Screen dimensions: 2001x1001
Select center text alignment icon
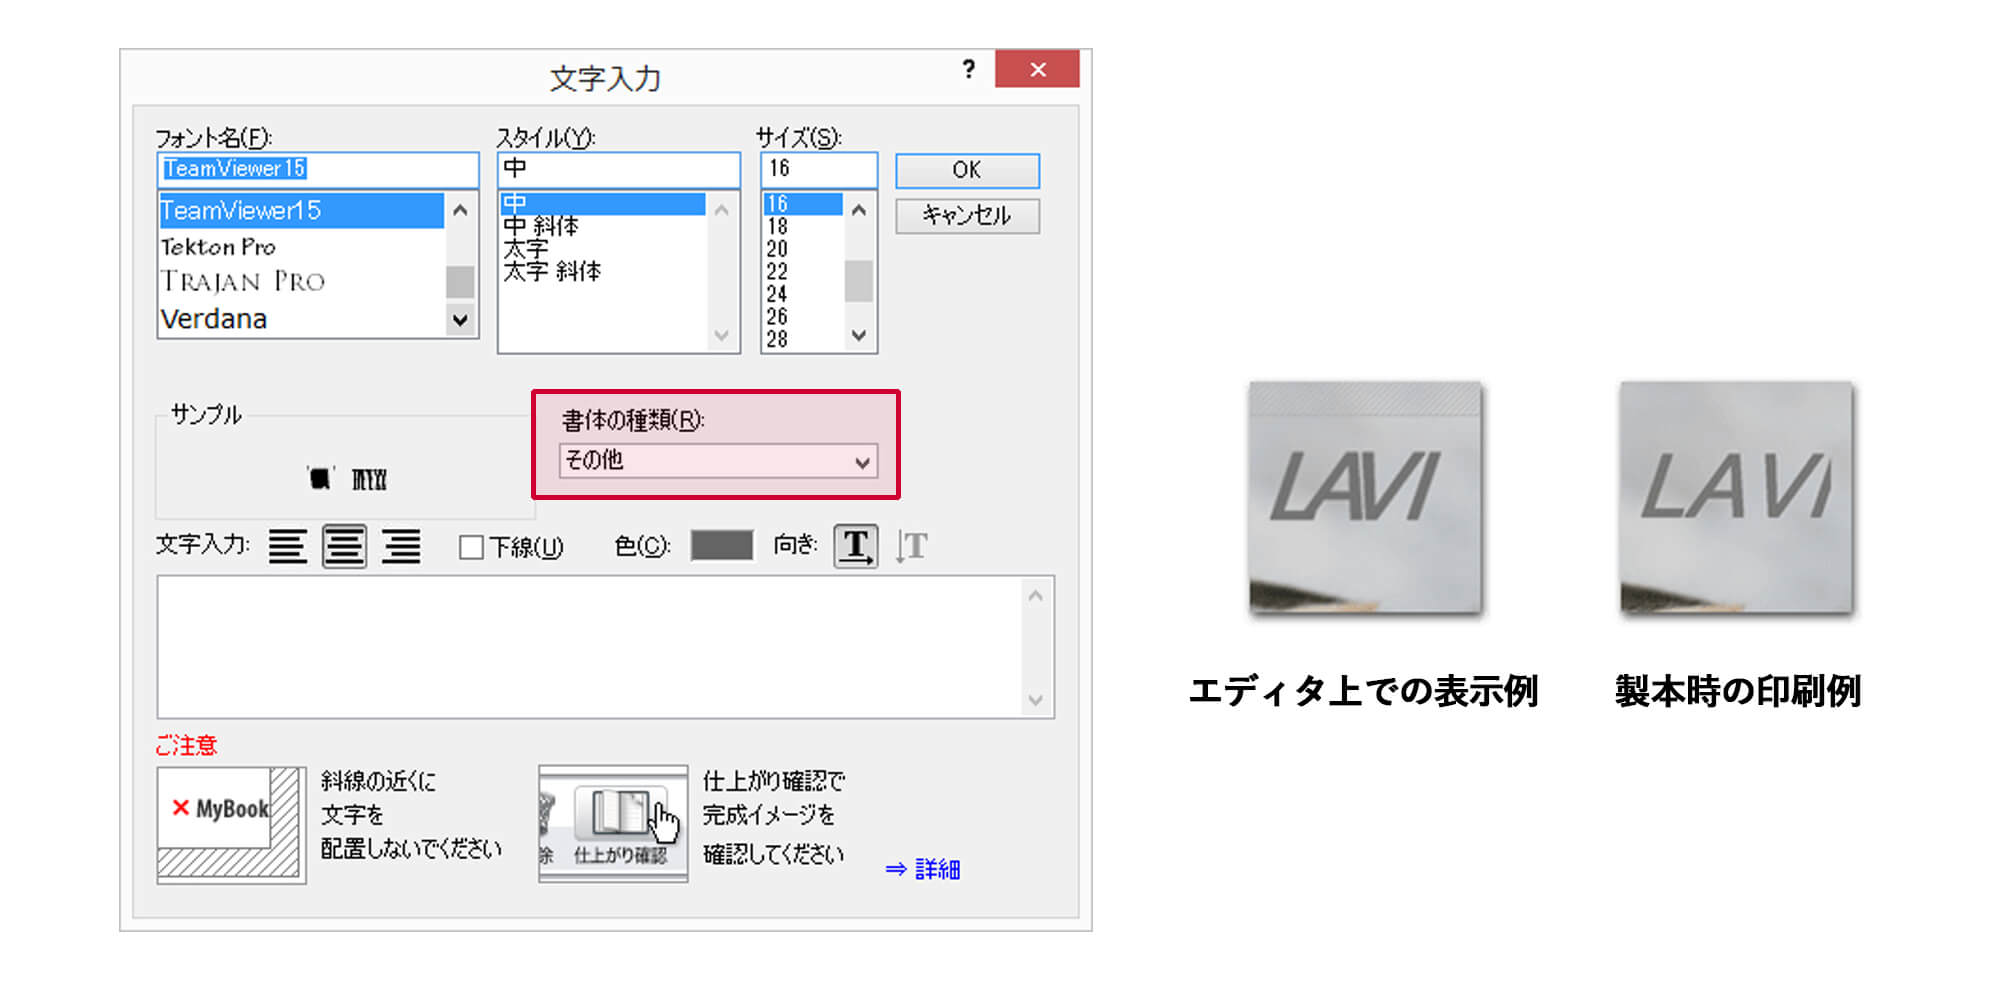[344, 546]
